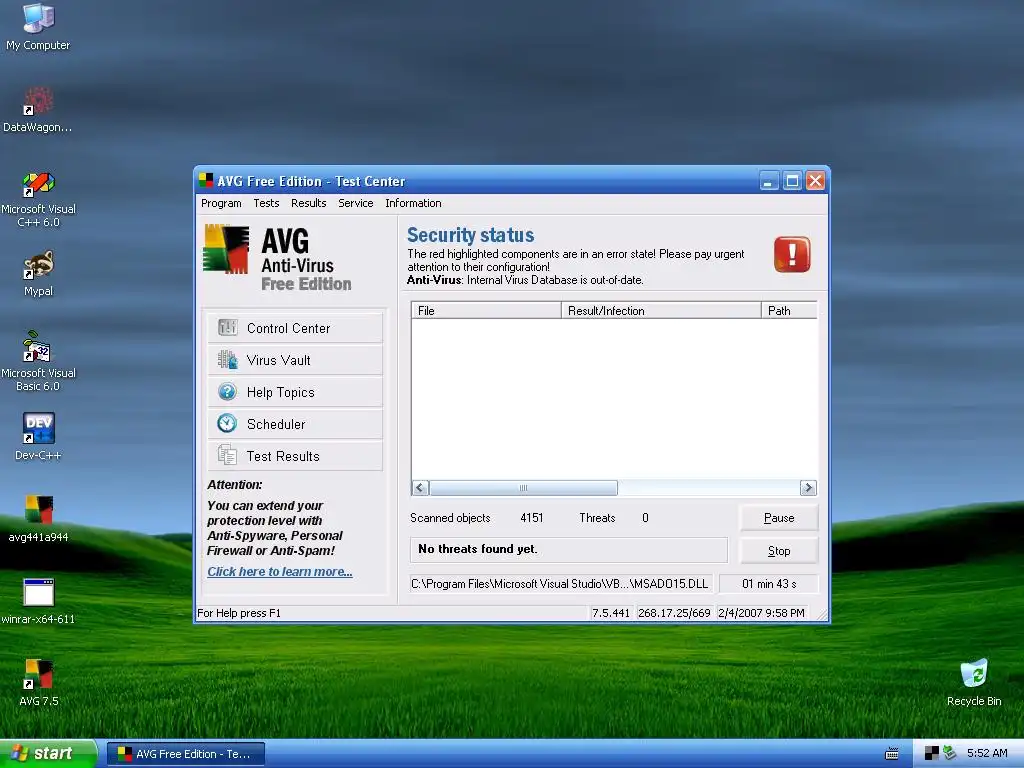Click the AVG logo in the sidebar
1024x768 pixels.
pos(226,249)
